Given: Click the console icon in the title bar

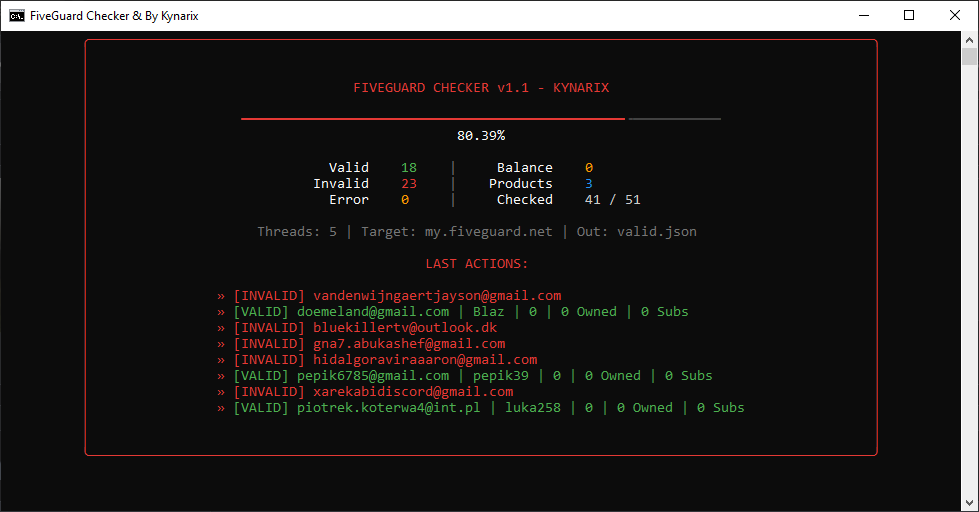Looking at the screenshot, I should [x=17, y=16].
